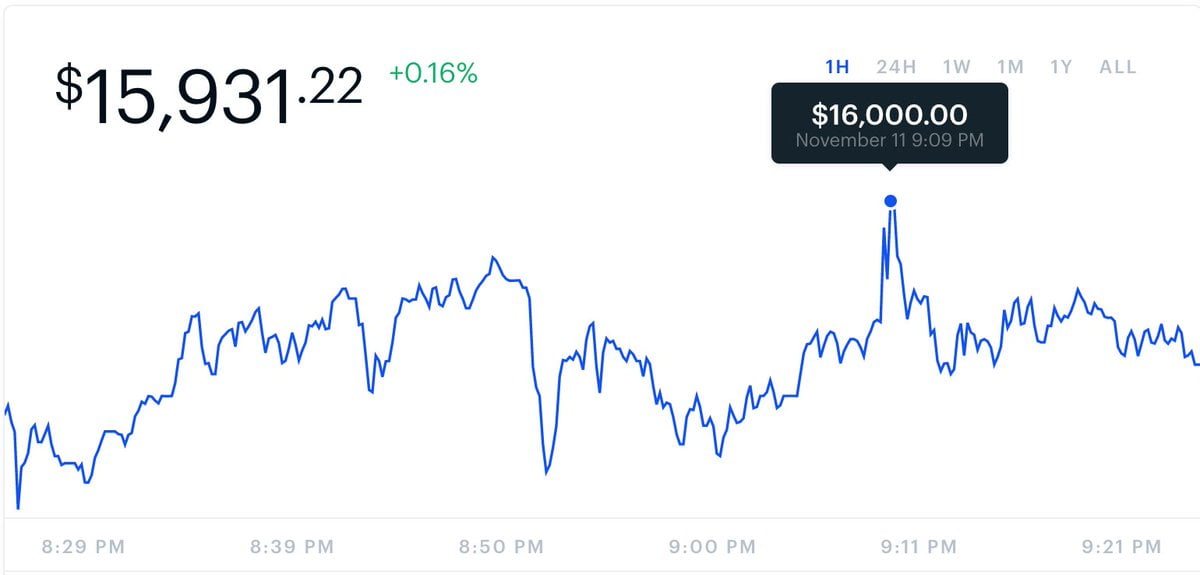
Task: Open the 1Y price chart view
Action: tap(1061, 67)
